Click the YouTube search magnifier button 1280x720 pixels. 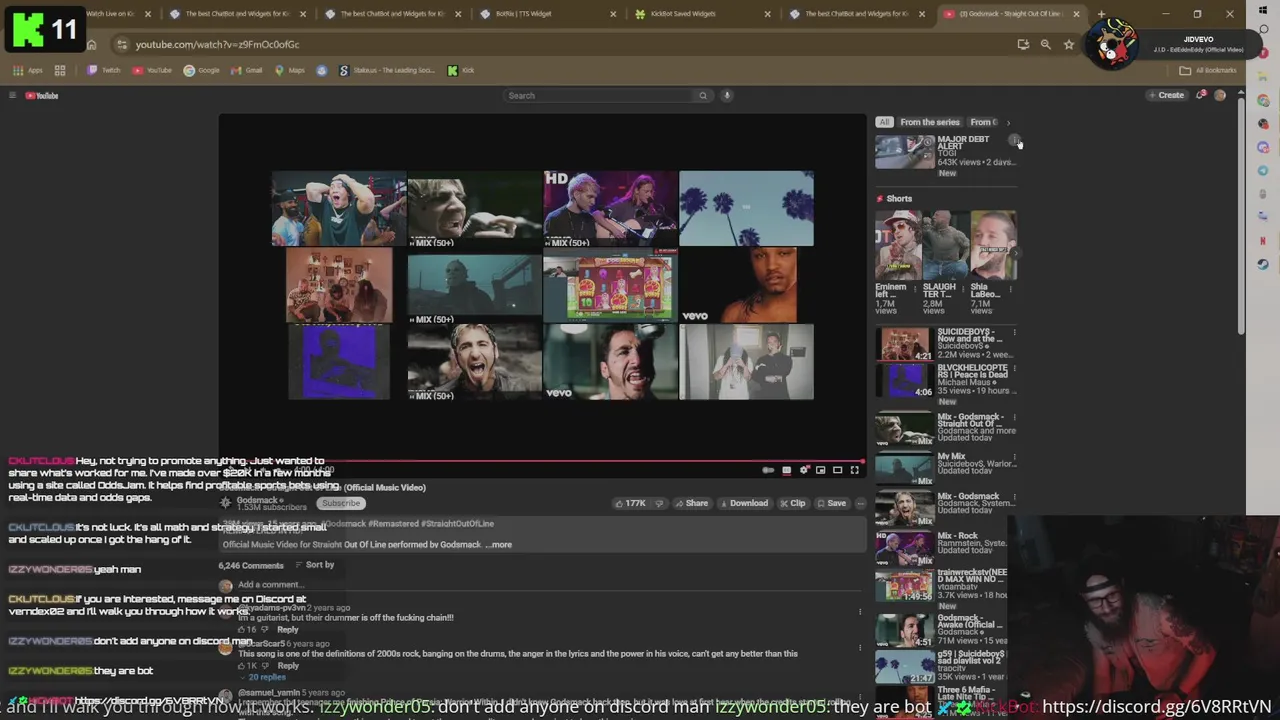point(703,96)
